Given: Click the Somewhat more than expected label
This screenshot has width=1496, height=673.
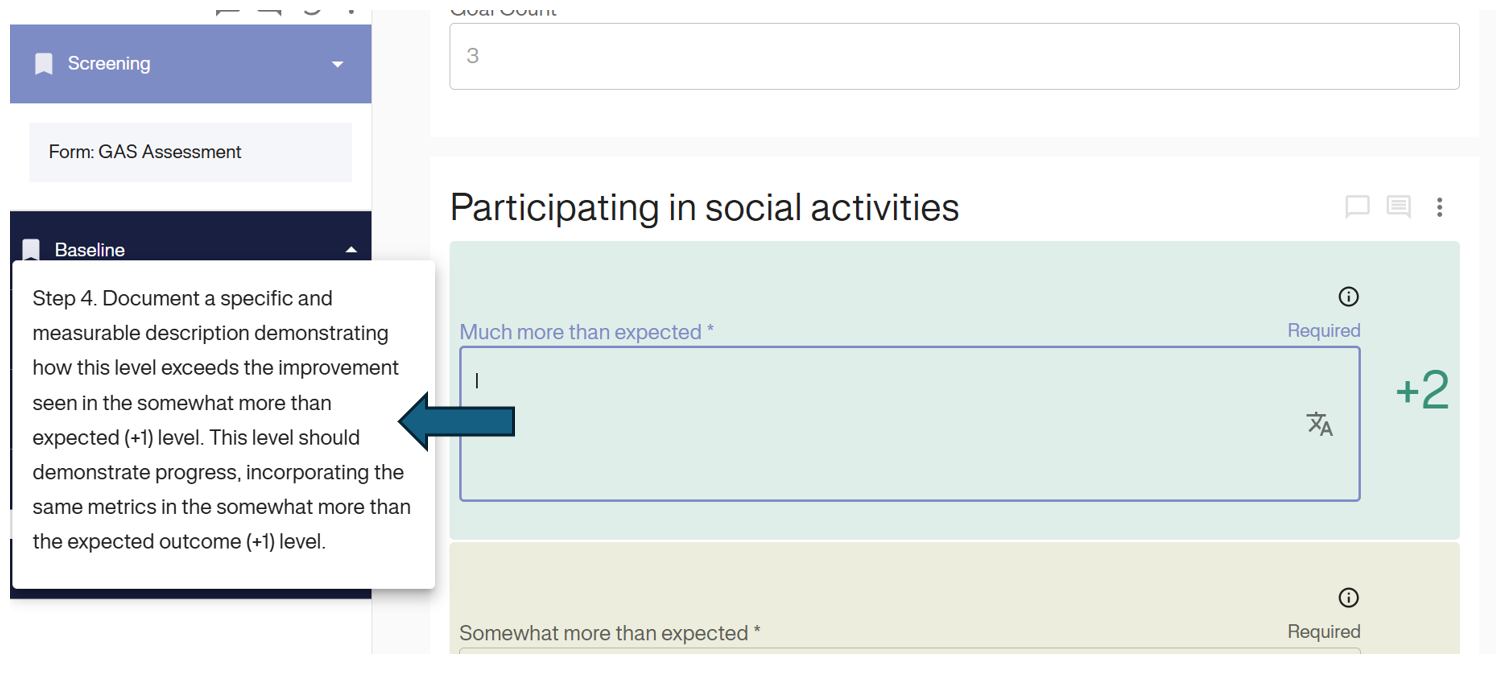Looking at the screenshot, I should click(609, 633).
